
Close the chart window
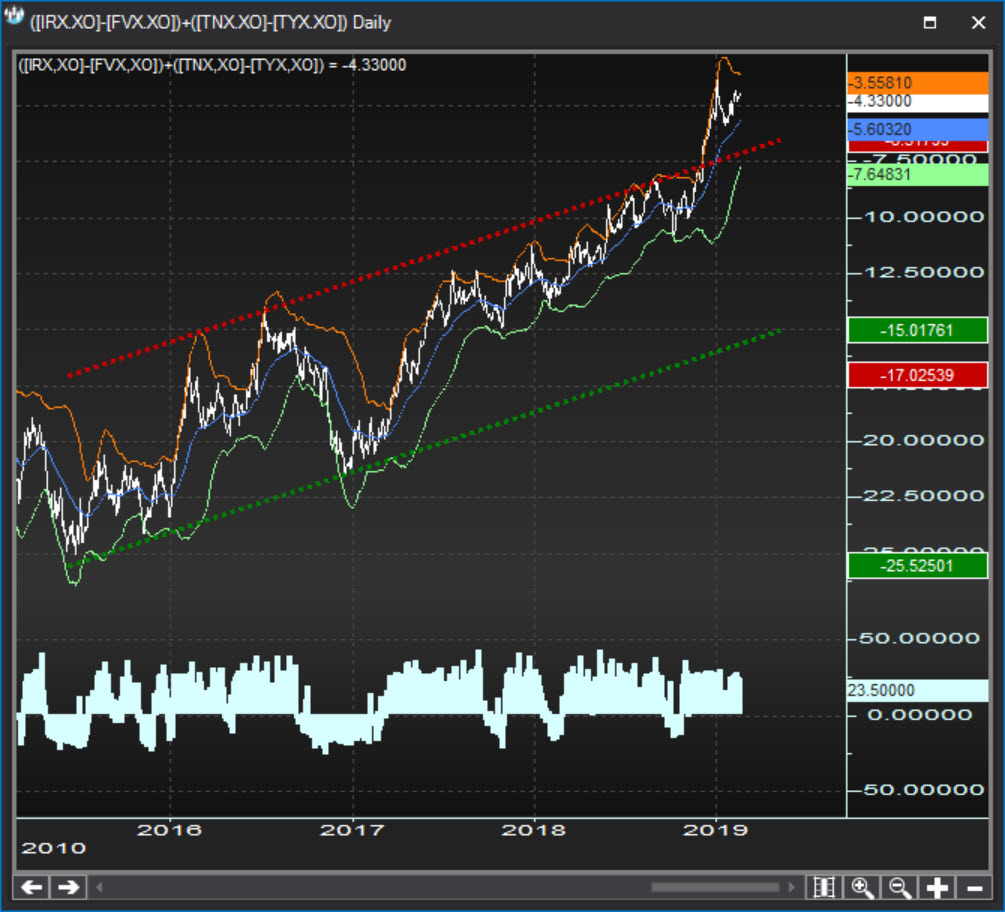976,23
